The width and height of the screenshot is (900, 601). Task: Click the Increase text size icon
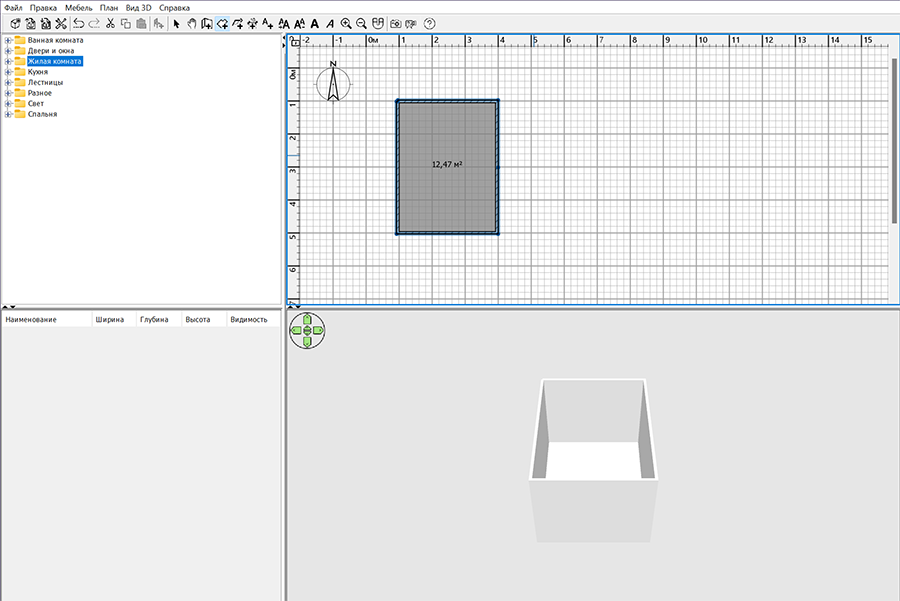[284, 24]
